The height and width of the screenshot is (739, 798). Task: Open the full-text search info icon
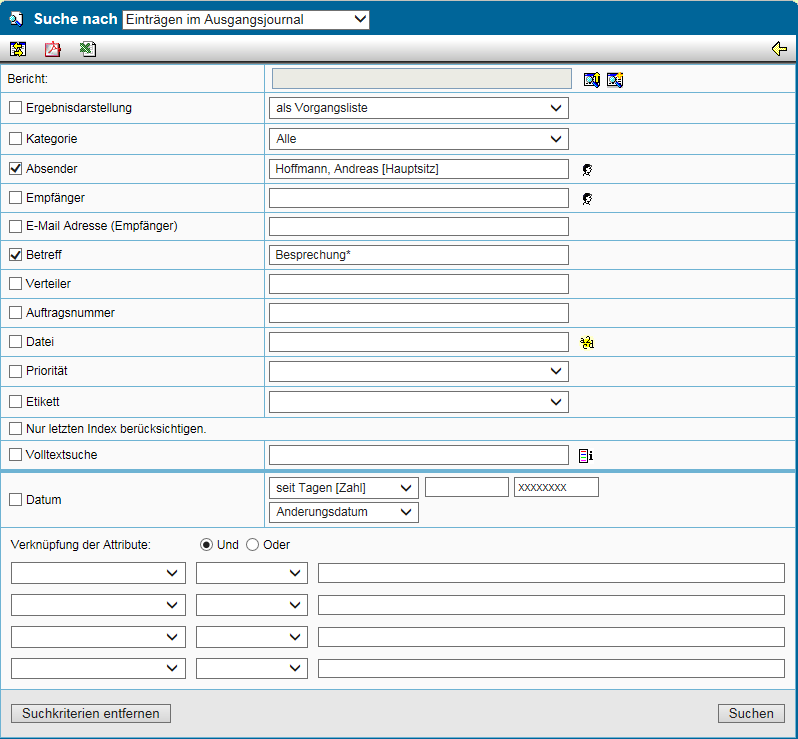[586, 456]
